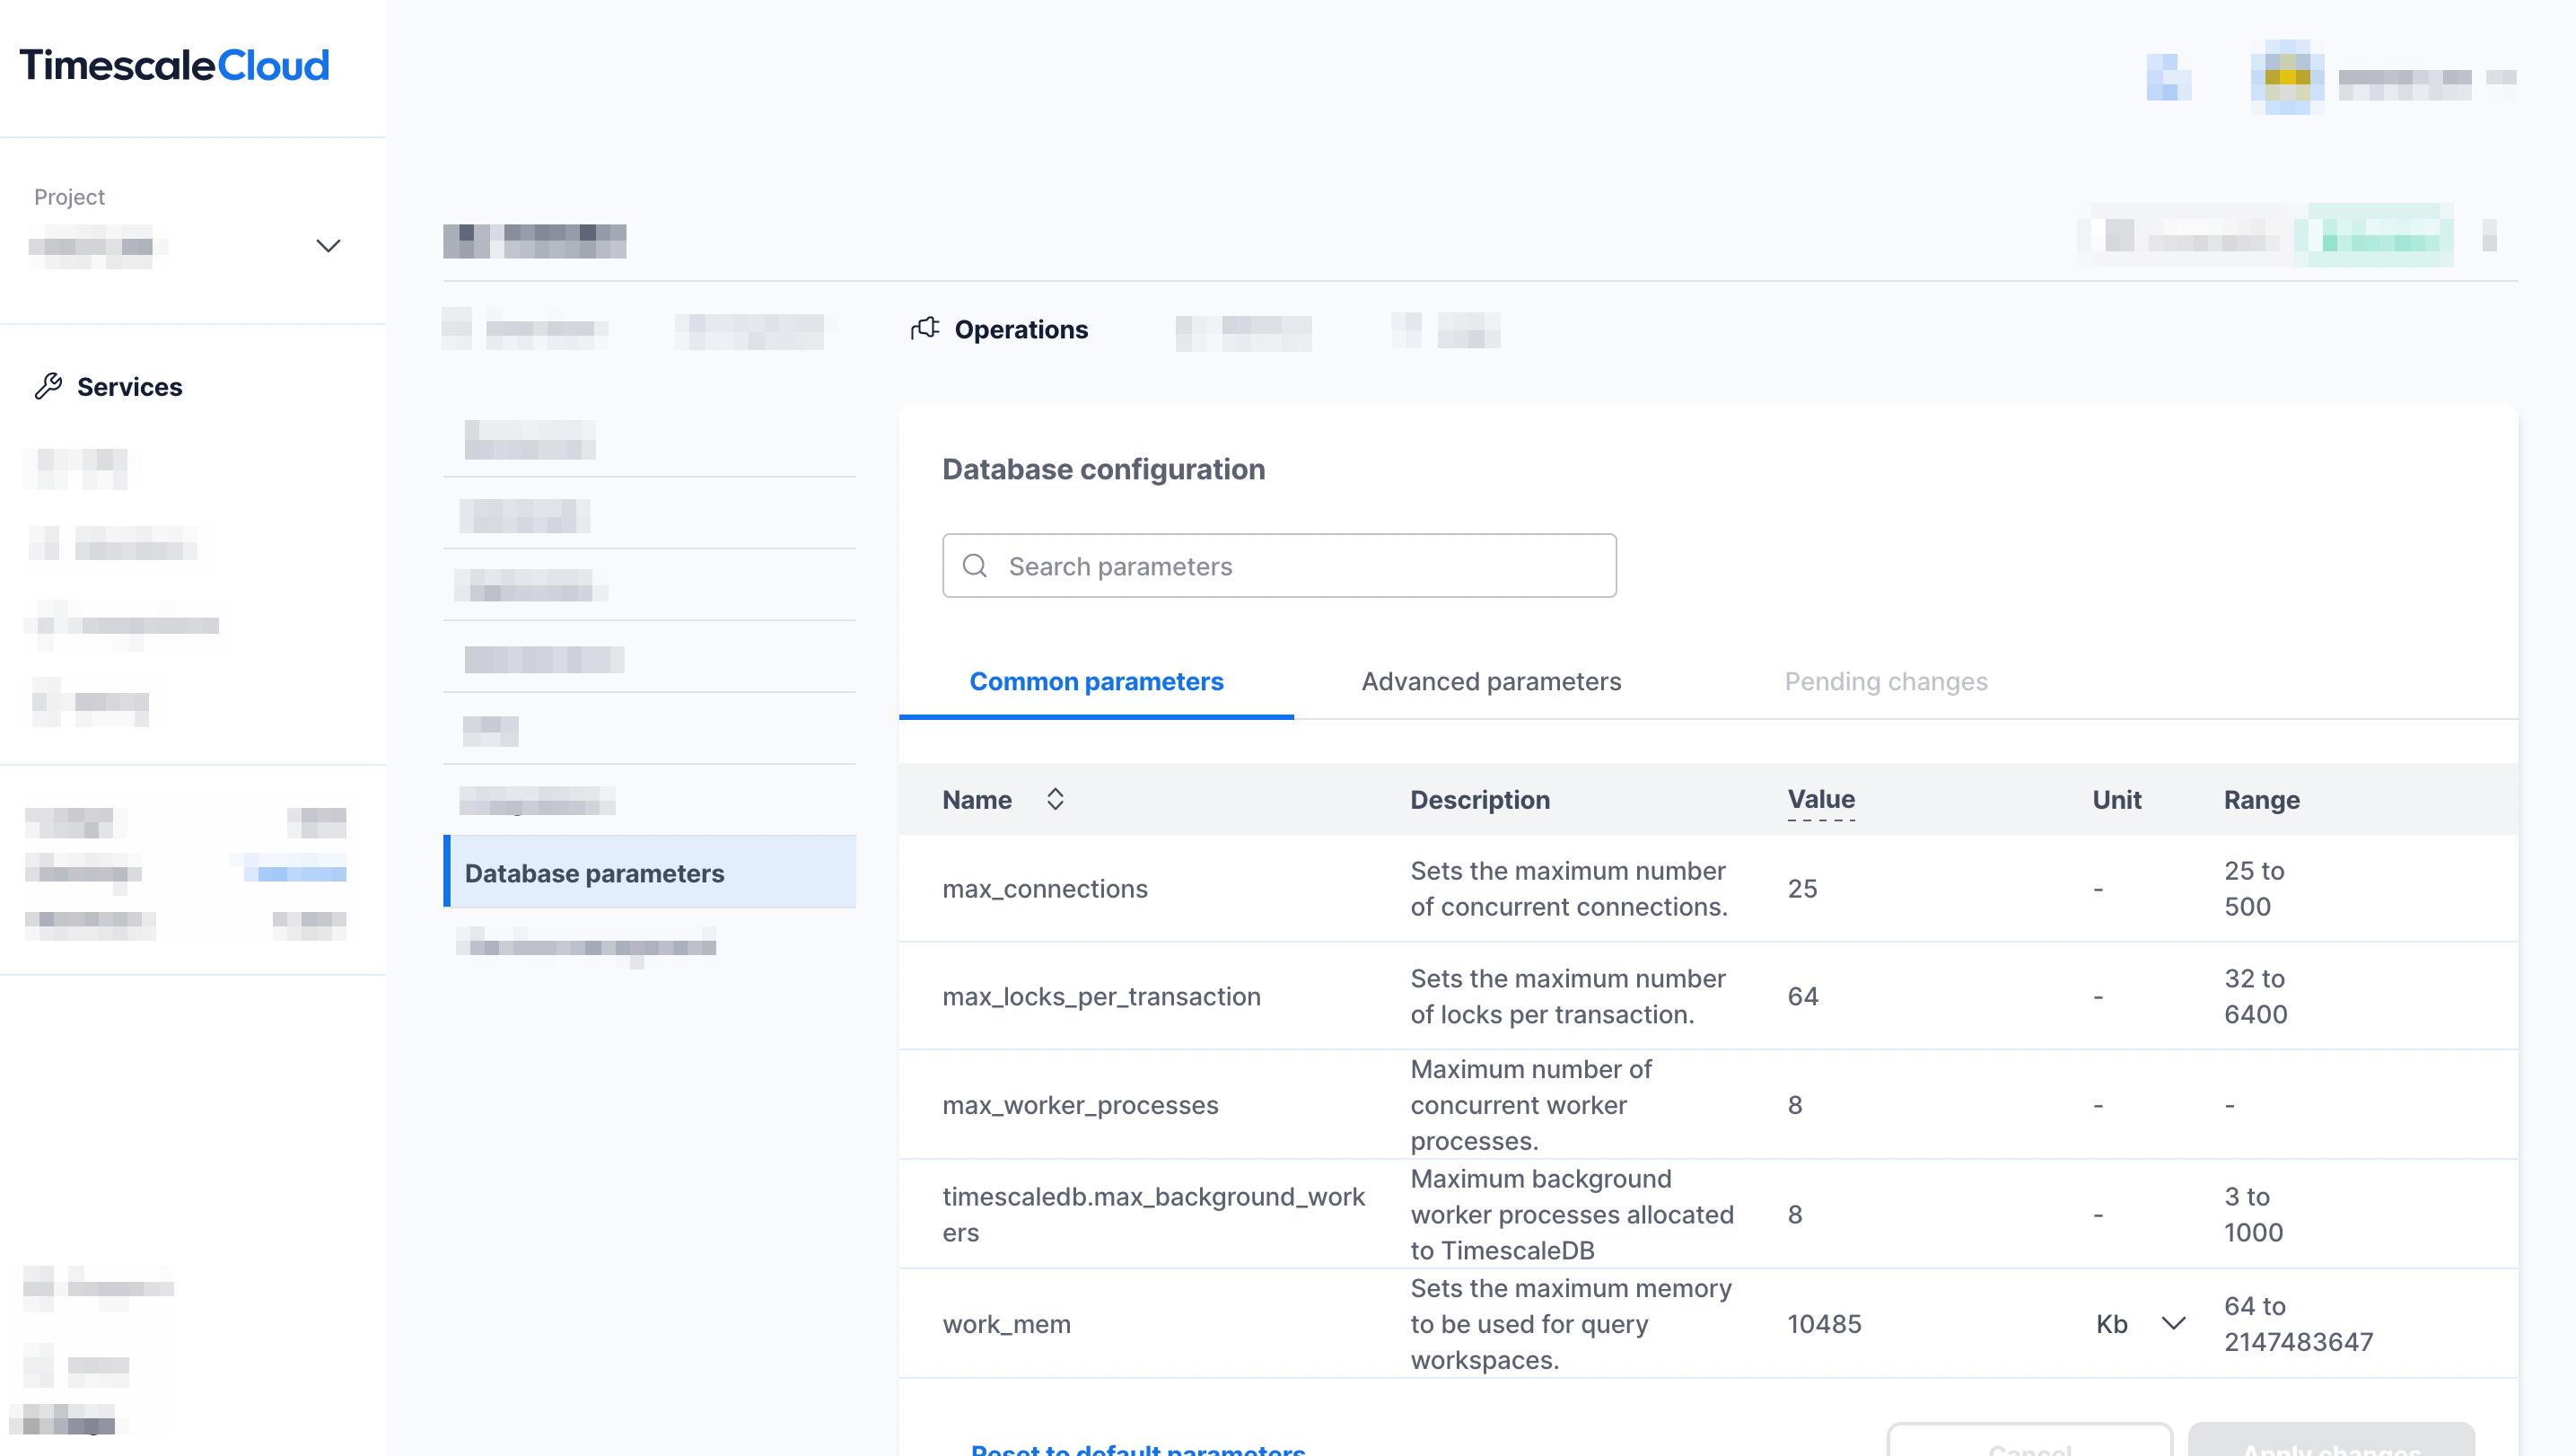
Task: Open the TimescaleCloud logo home link
Action: point(174,65)
